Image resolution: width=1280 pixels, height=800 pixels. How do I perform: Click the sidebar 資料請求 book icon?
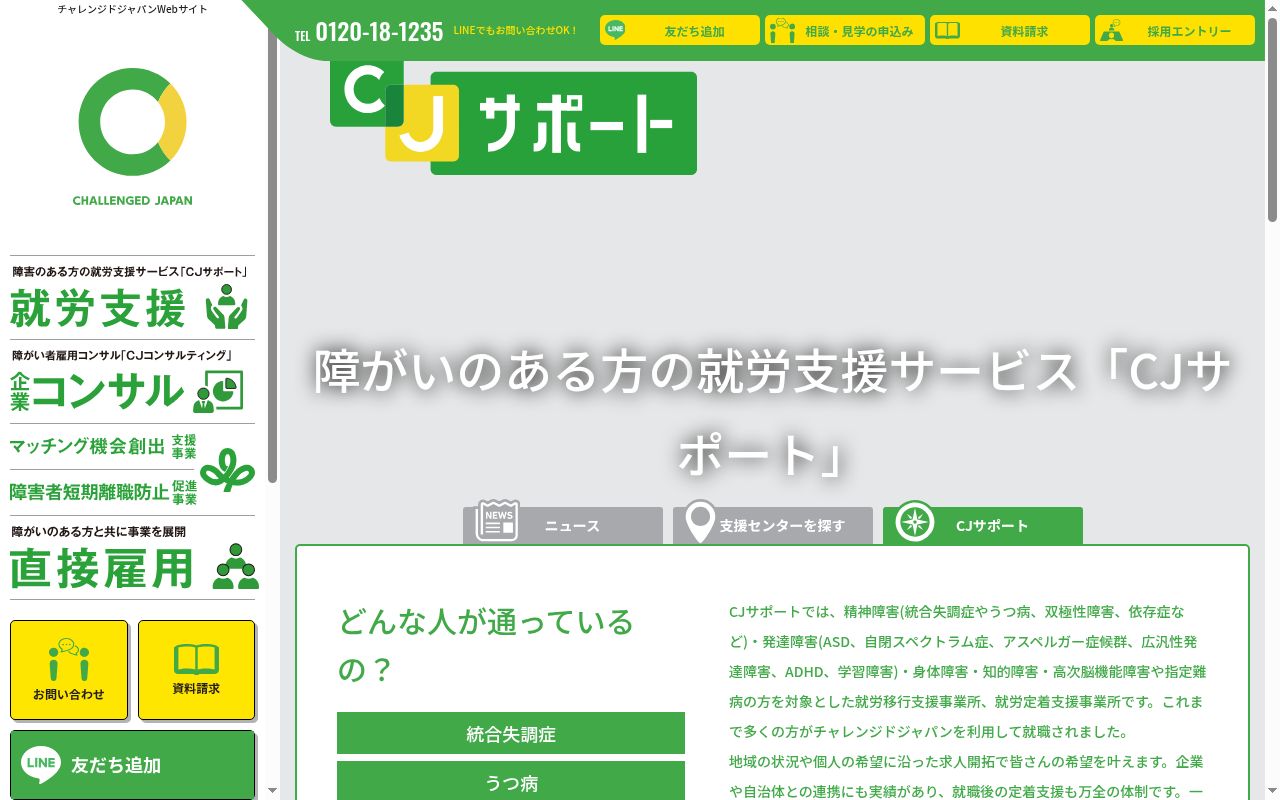tap(196, 659)
